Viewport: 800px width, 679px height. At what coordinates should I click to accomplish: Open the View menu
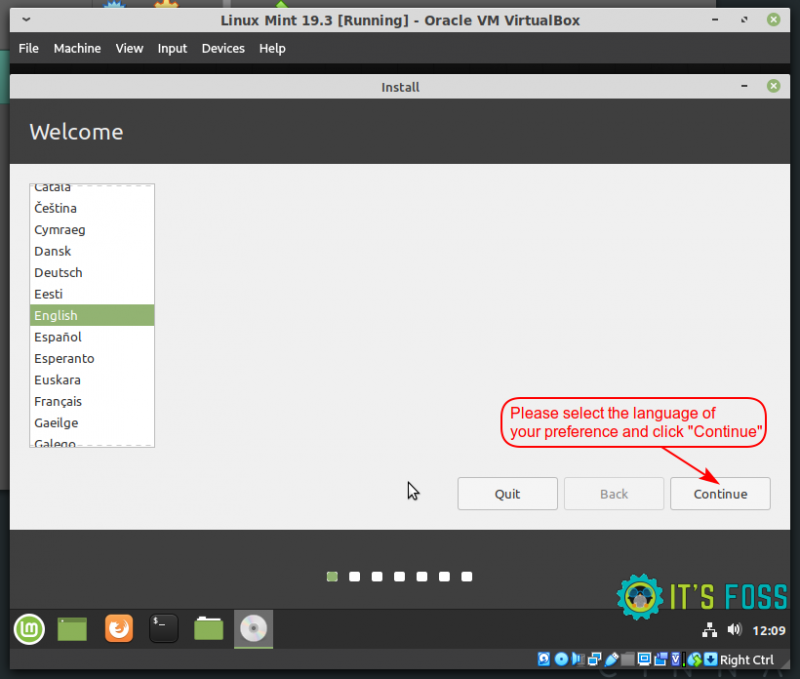click(129, 48)
